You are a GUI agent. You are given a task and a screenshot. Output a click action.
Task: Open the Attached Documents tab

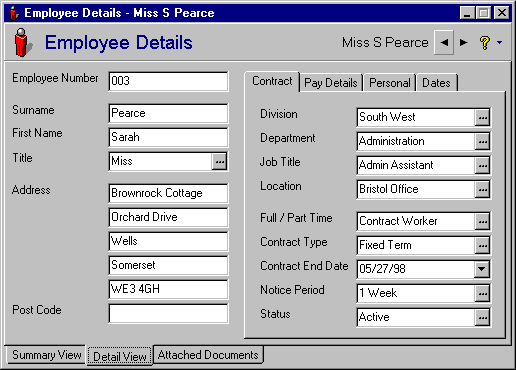click(208, 355)
